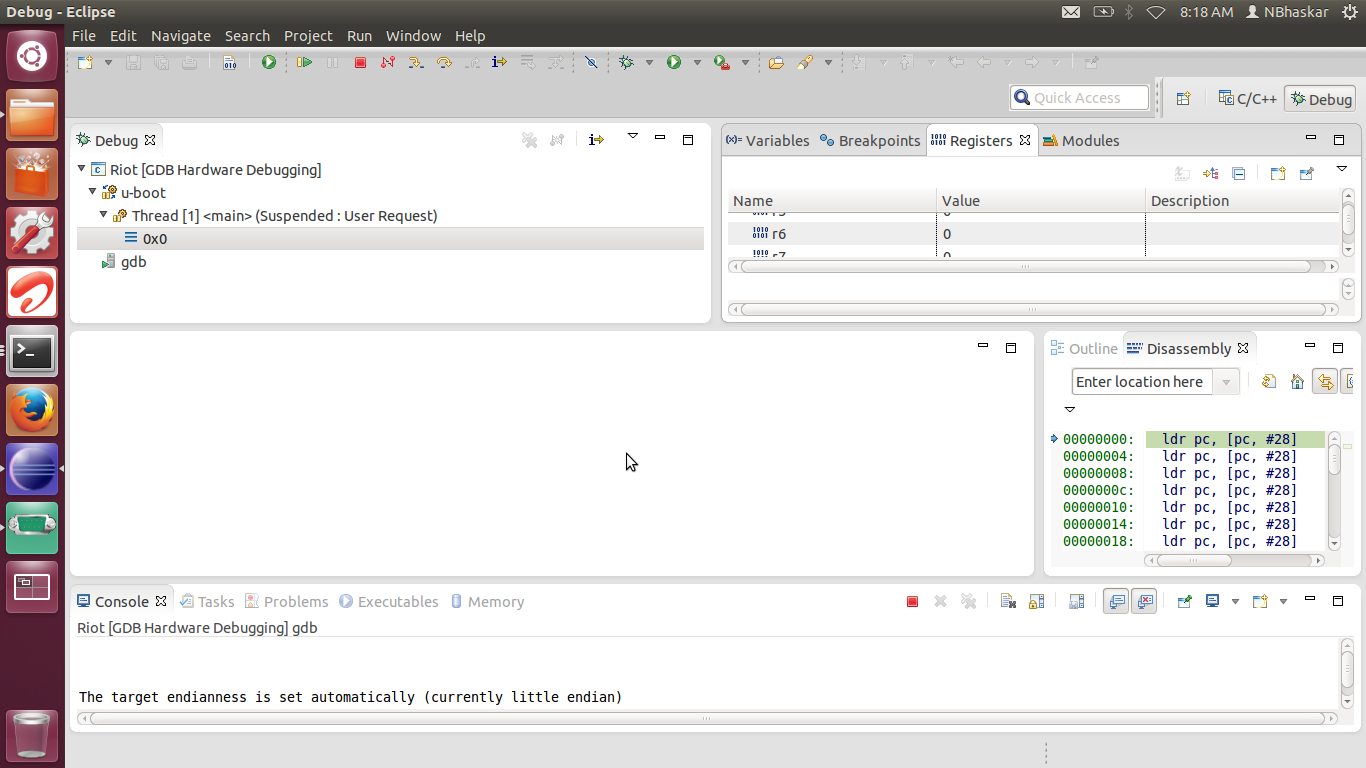Select the r6 register row
Image resolution: width=1366 pixels, height=768 pixels.
point(1032,234)
